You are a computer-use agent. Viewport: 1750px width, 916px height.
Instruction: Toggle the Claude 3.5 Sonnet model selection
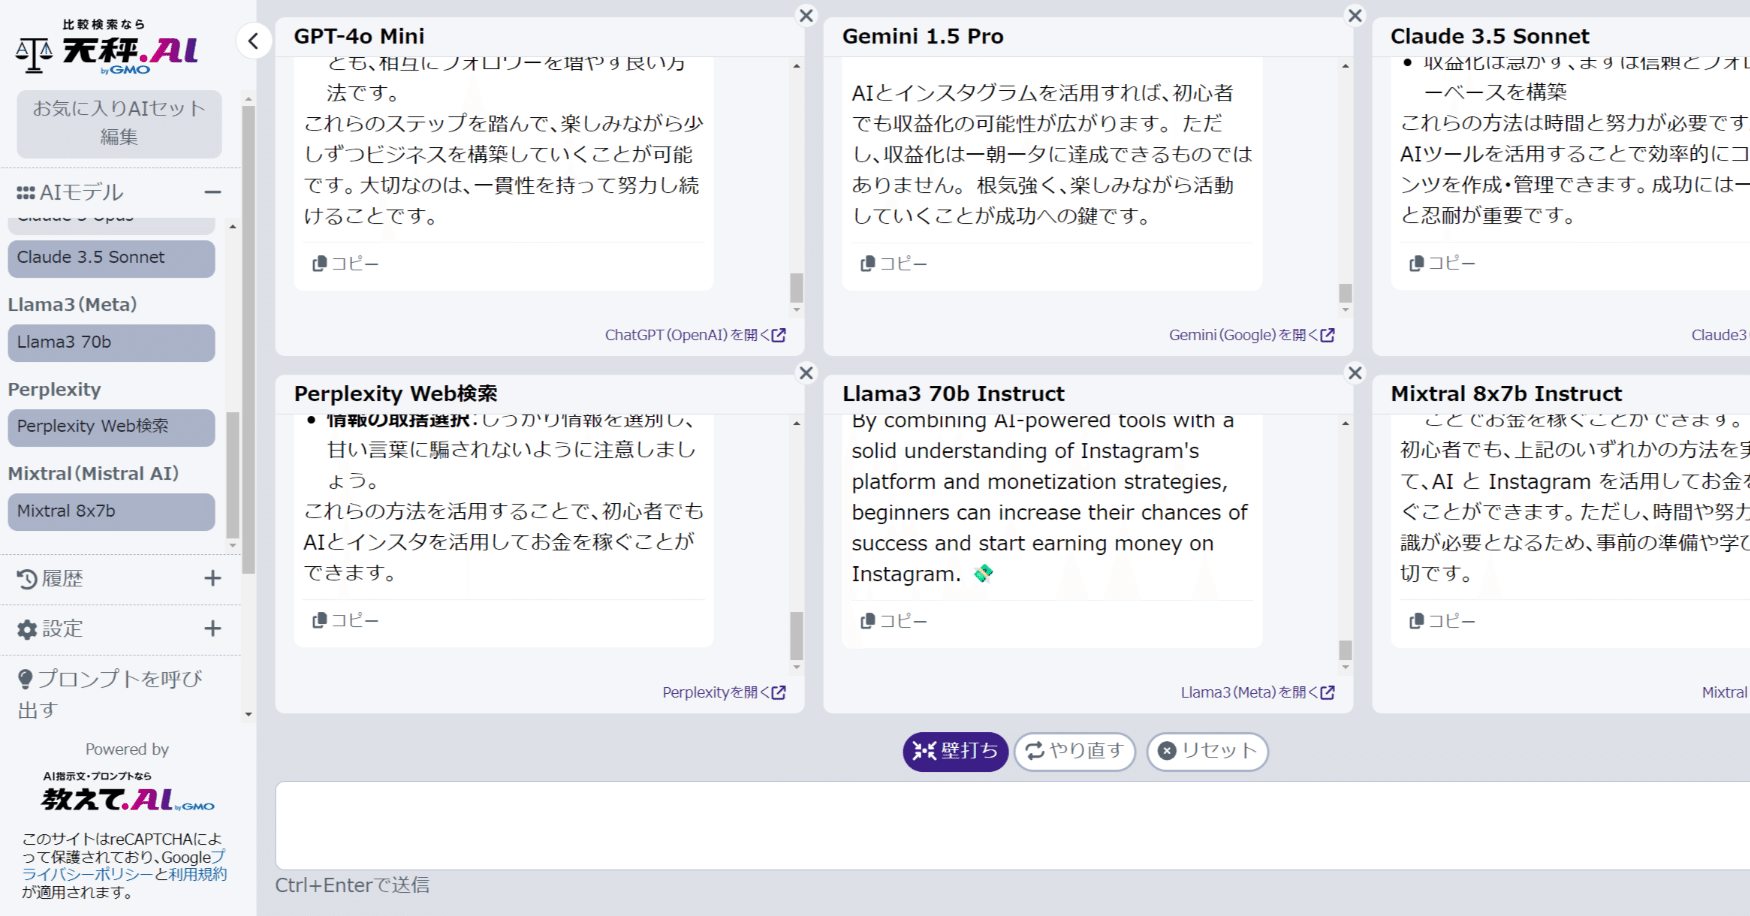pos(110,258)
